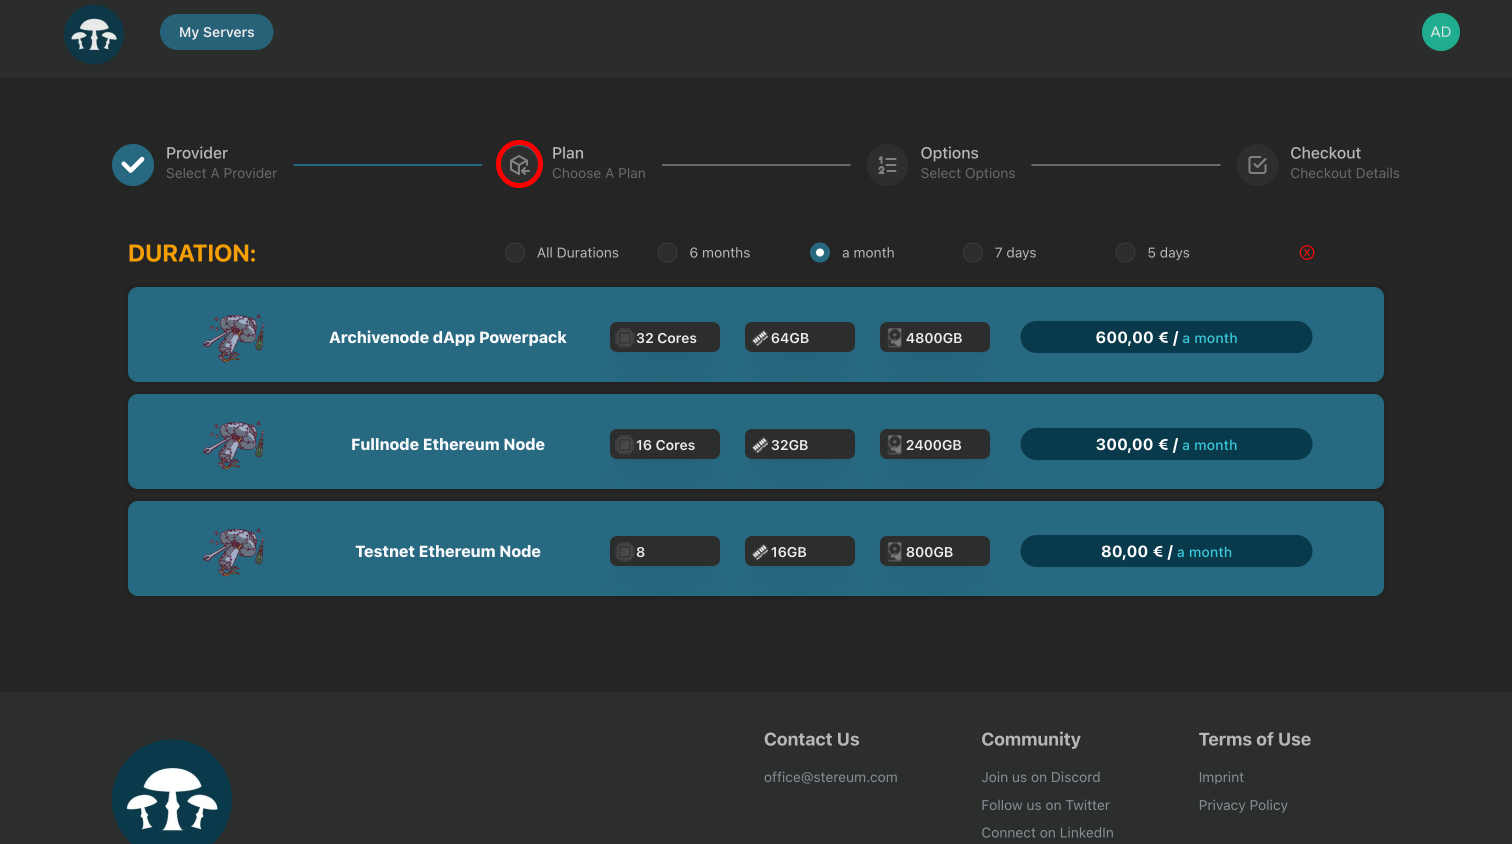
Task: Go to Provider step label
Action: tap(197, 153)
